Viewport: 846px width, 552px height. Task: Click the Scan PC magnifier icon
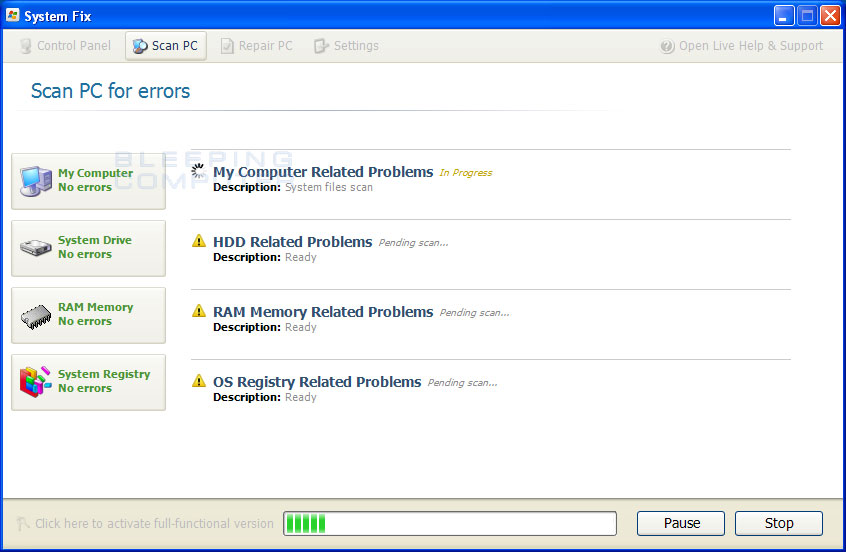coord(140,46)
